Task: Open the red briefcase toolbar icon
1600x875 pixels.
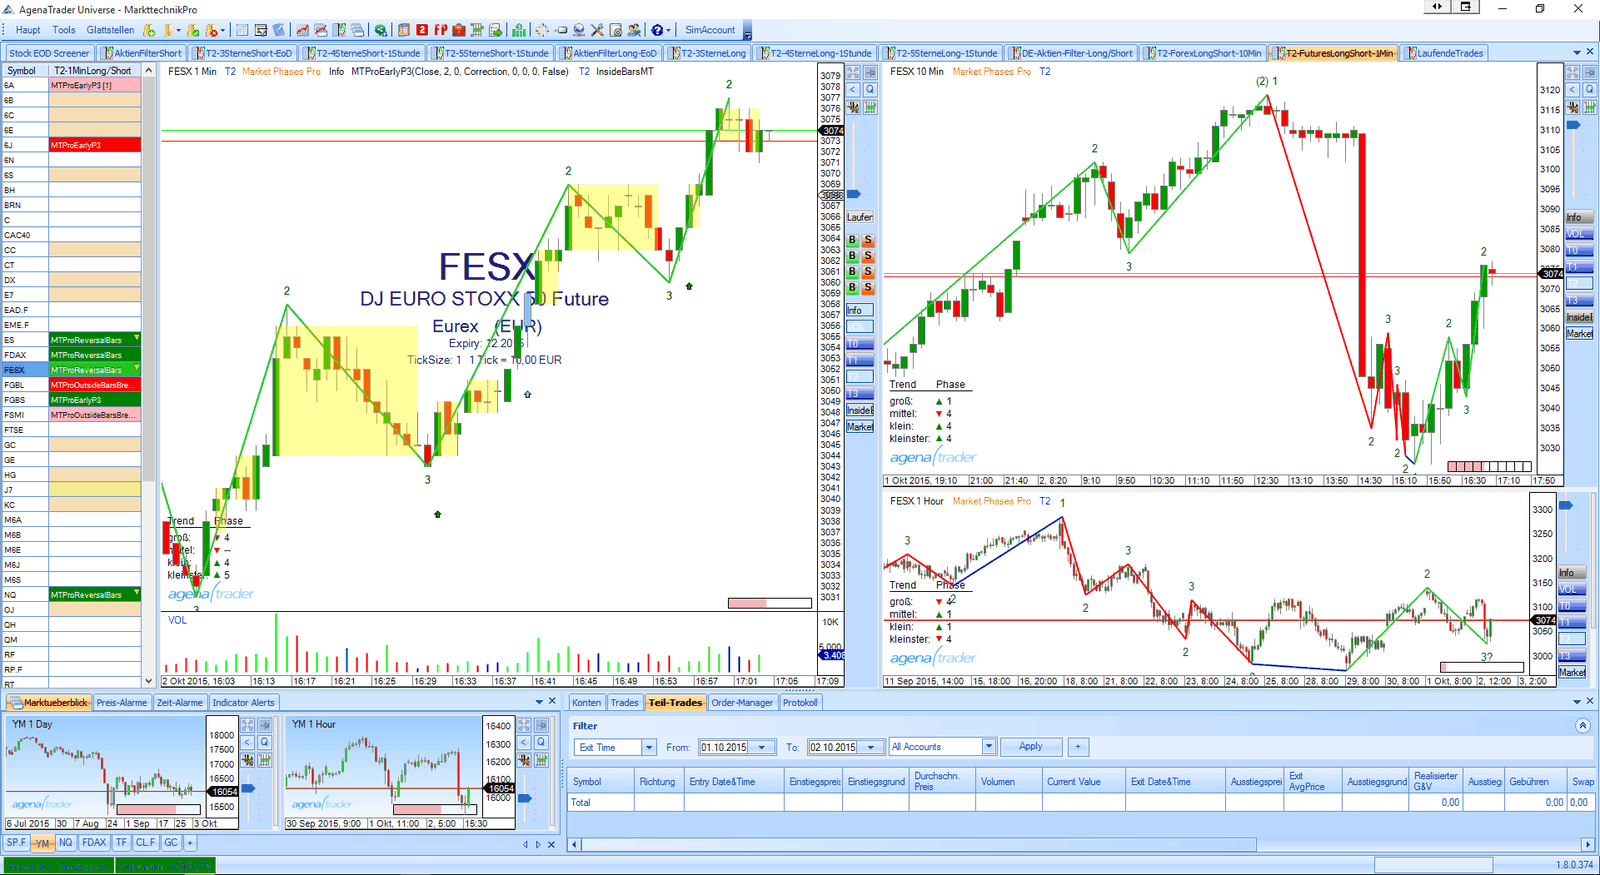Action: pyautogui.click(x=459, y=30)
